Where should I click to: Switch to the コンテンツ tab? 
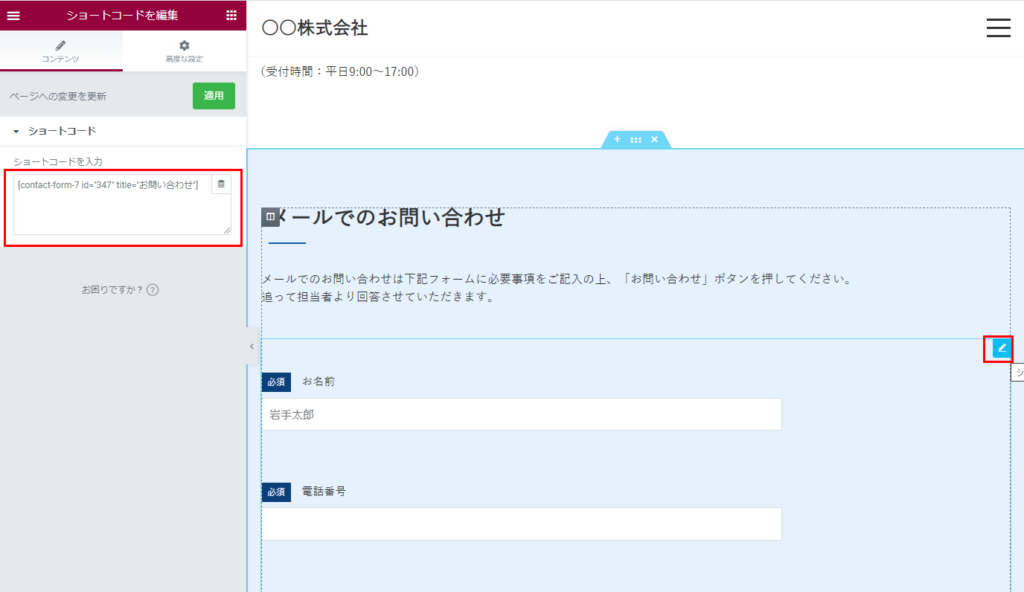point(61,51)
